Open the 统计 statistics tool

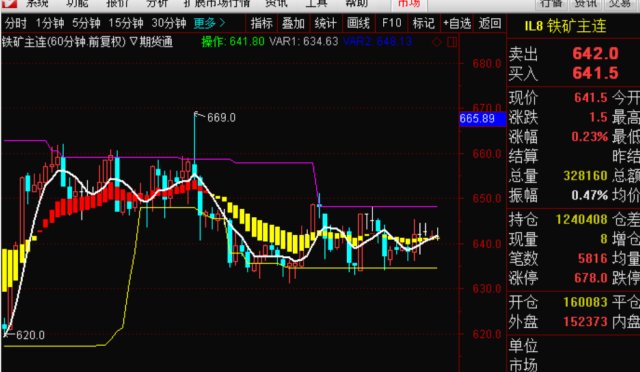pos(326,23)
